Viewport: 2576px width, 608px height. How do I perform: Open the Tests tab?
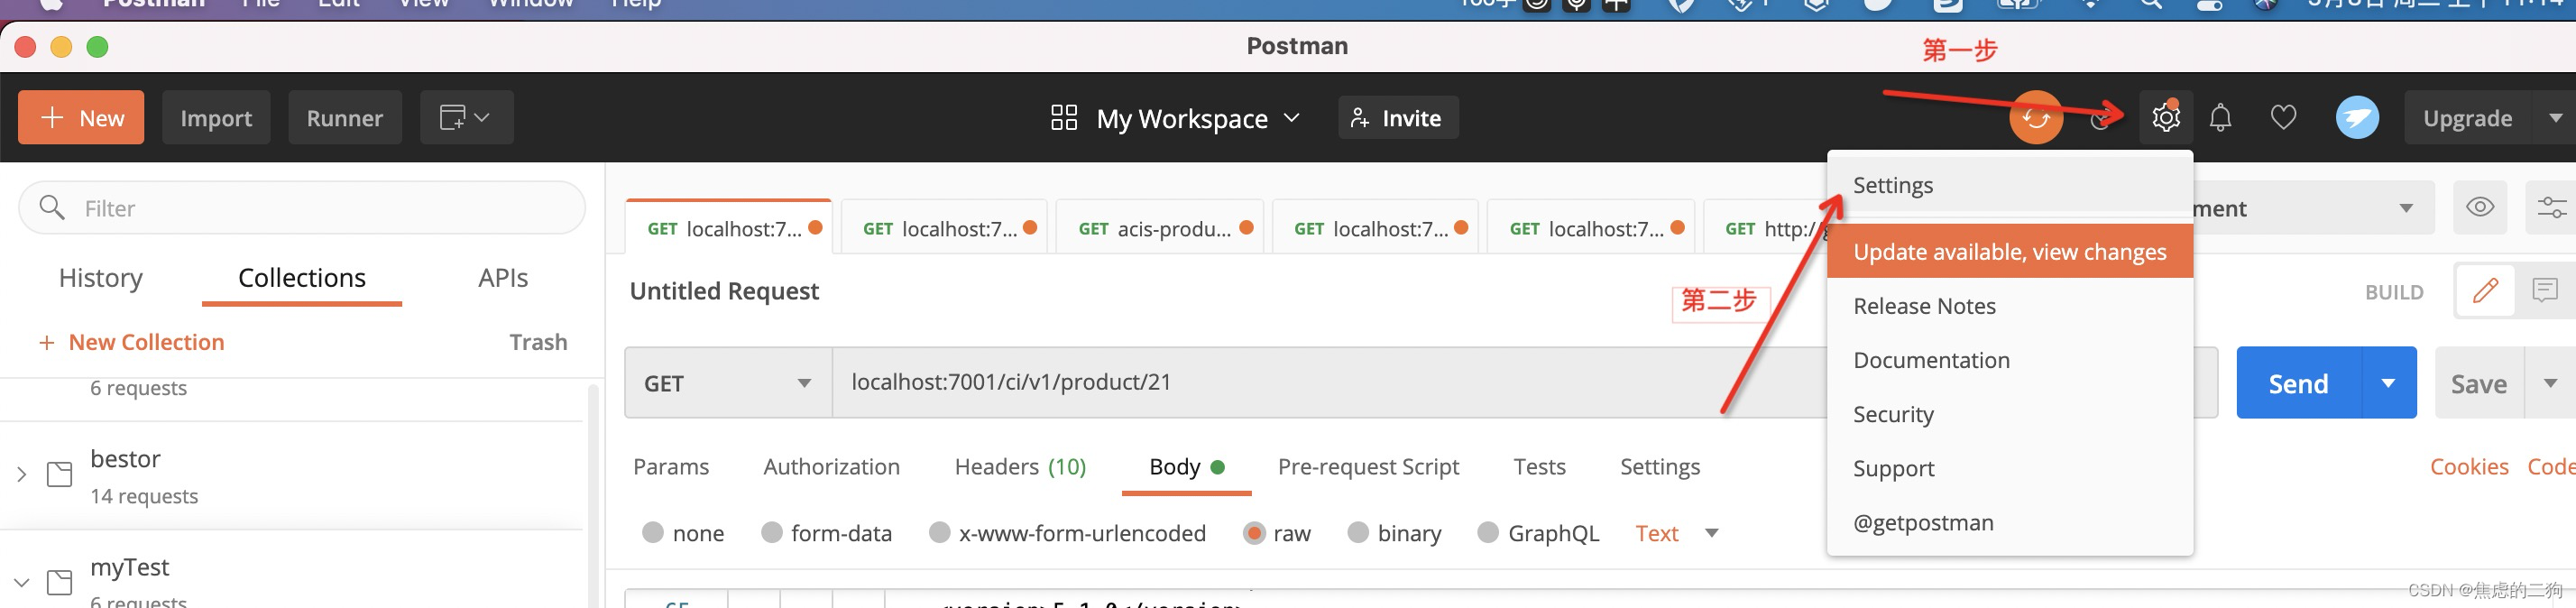click(x=1539, y=467)
